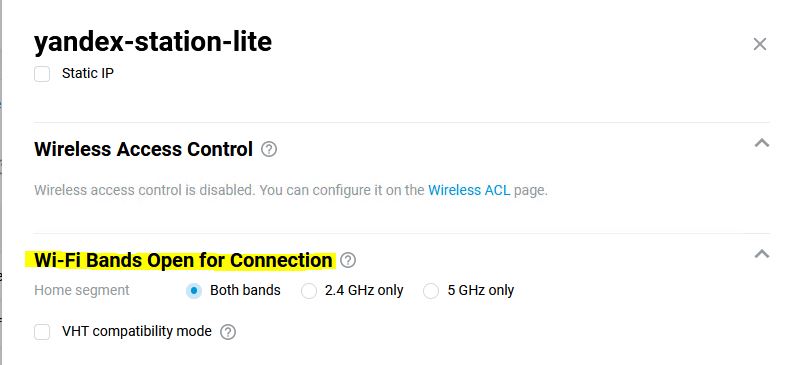Pick the 5 GHz only radio button

[431, 291]
